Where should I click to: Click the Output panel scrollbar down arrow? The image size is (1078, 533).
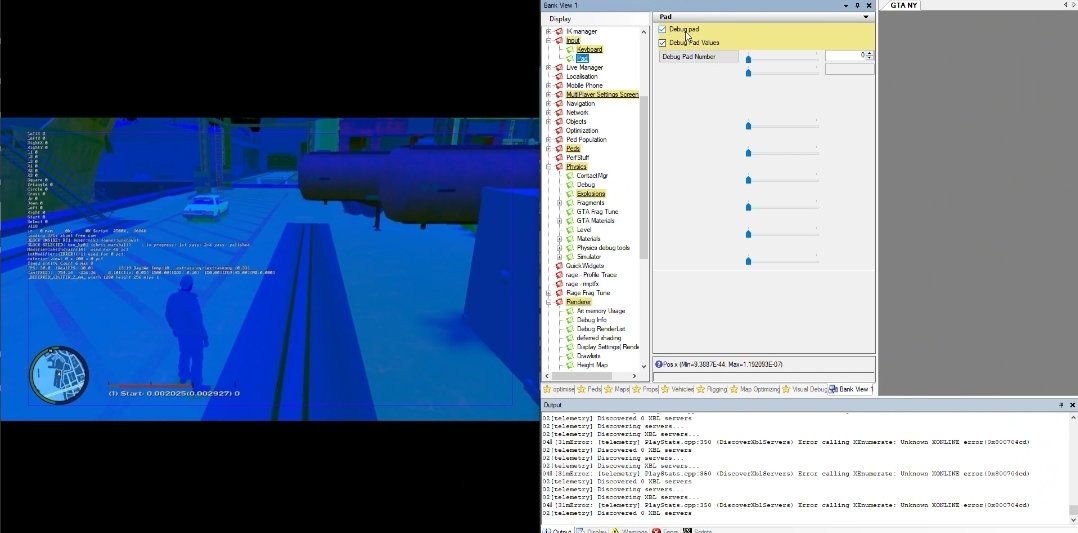coord(1072,520)
